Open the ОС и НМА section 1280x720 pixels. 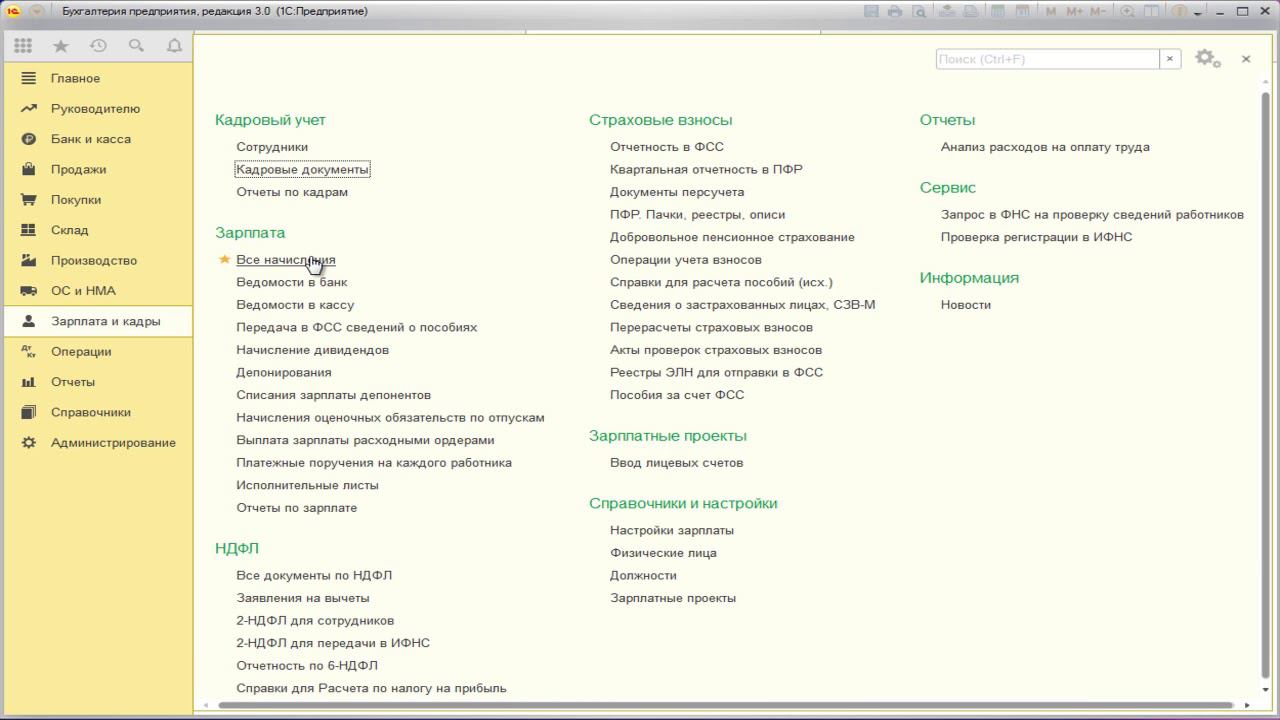pyautogui.click(x=96, y=291)
